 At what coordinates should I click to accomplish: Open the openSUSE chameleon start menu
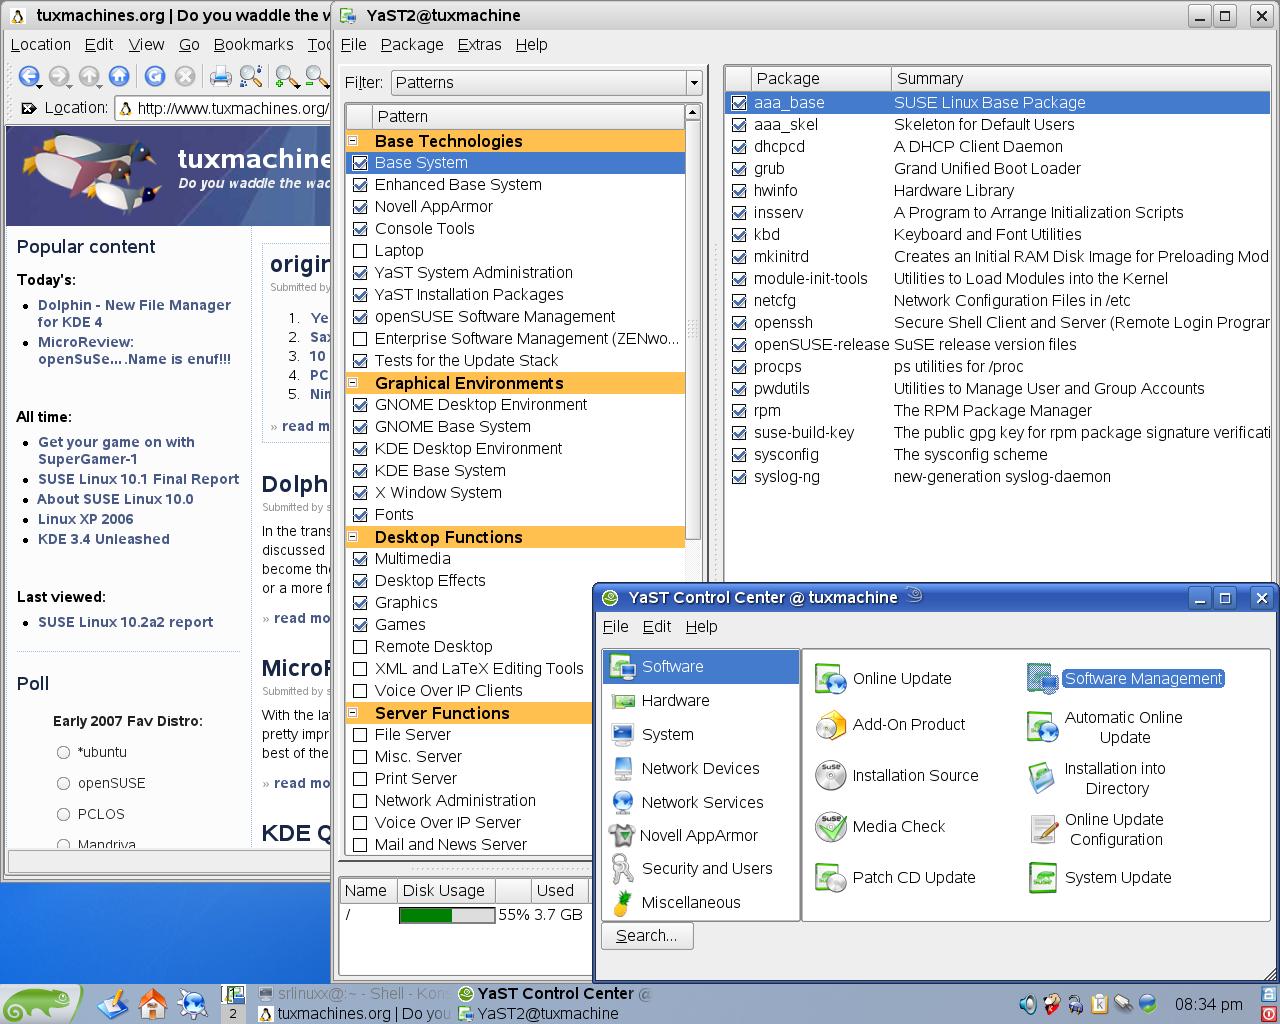click(x=40, y=1003)
